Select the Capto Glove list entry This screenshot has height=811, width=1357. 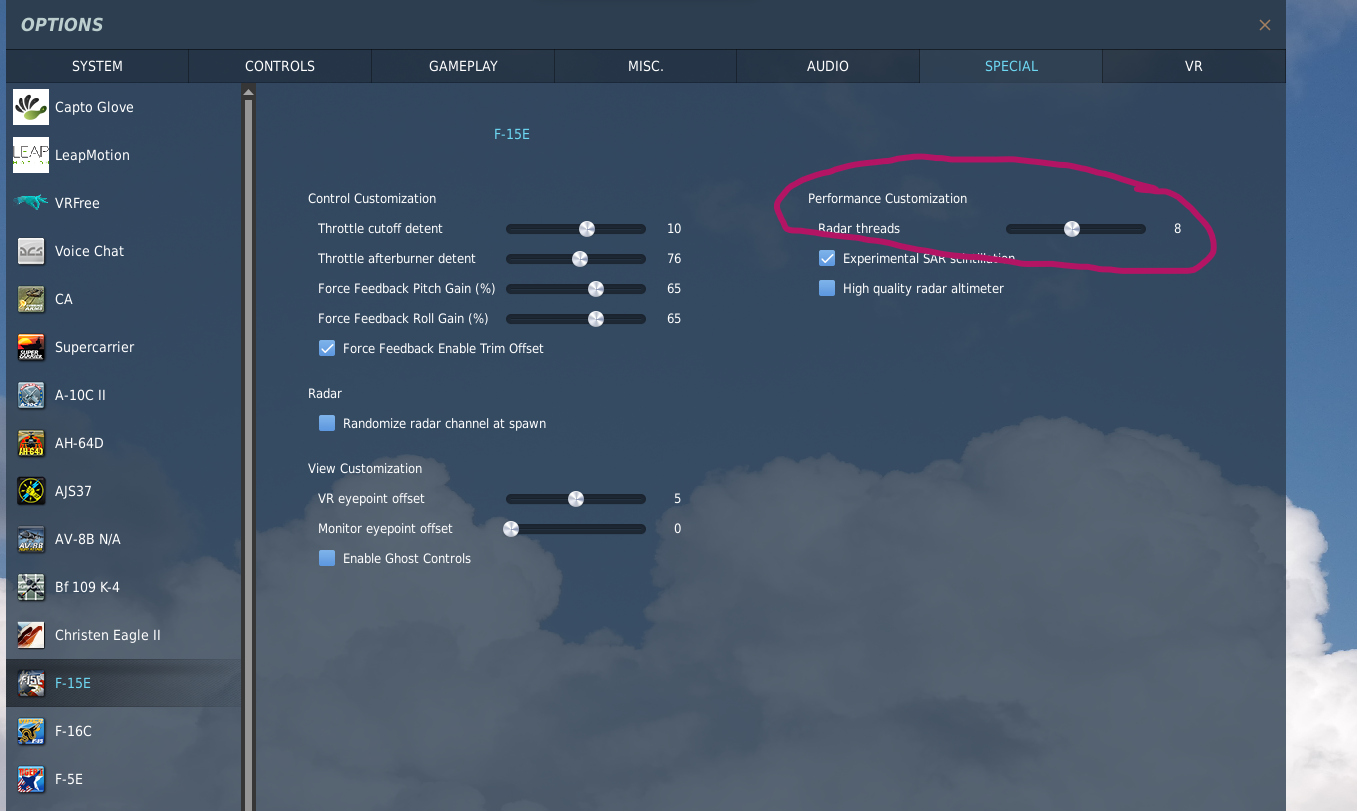tap(123, 107)
